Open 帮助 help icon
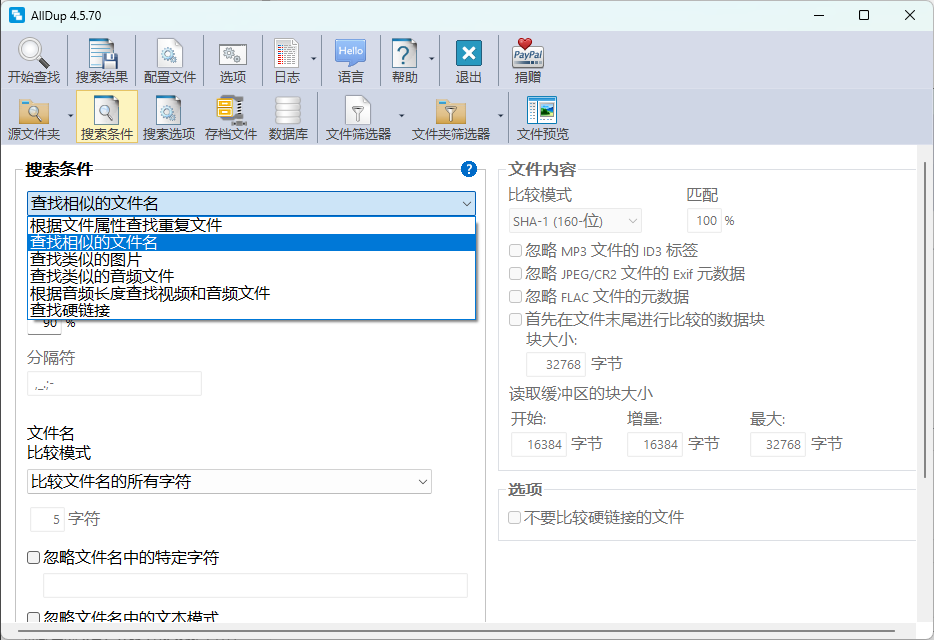 pos(404,61)
